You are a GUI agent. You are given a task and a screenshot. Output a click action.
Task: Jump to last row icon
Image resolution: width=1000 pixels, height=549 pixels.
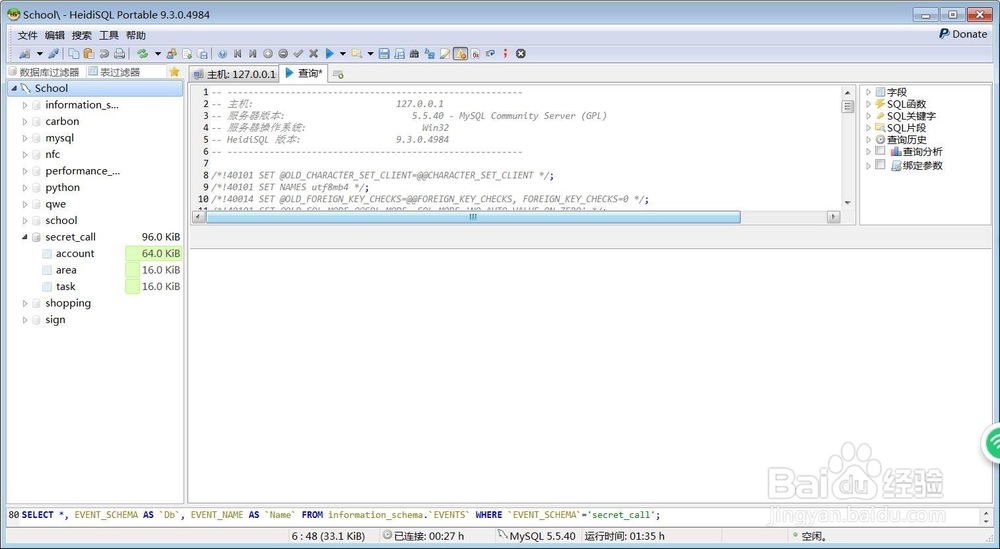[253, 54]
